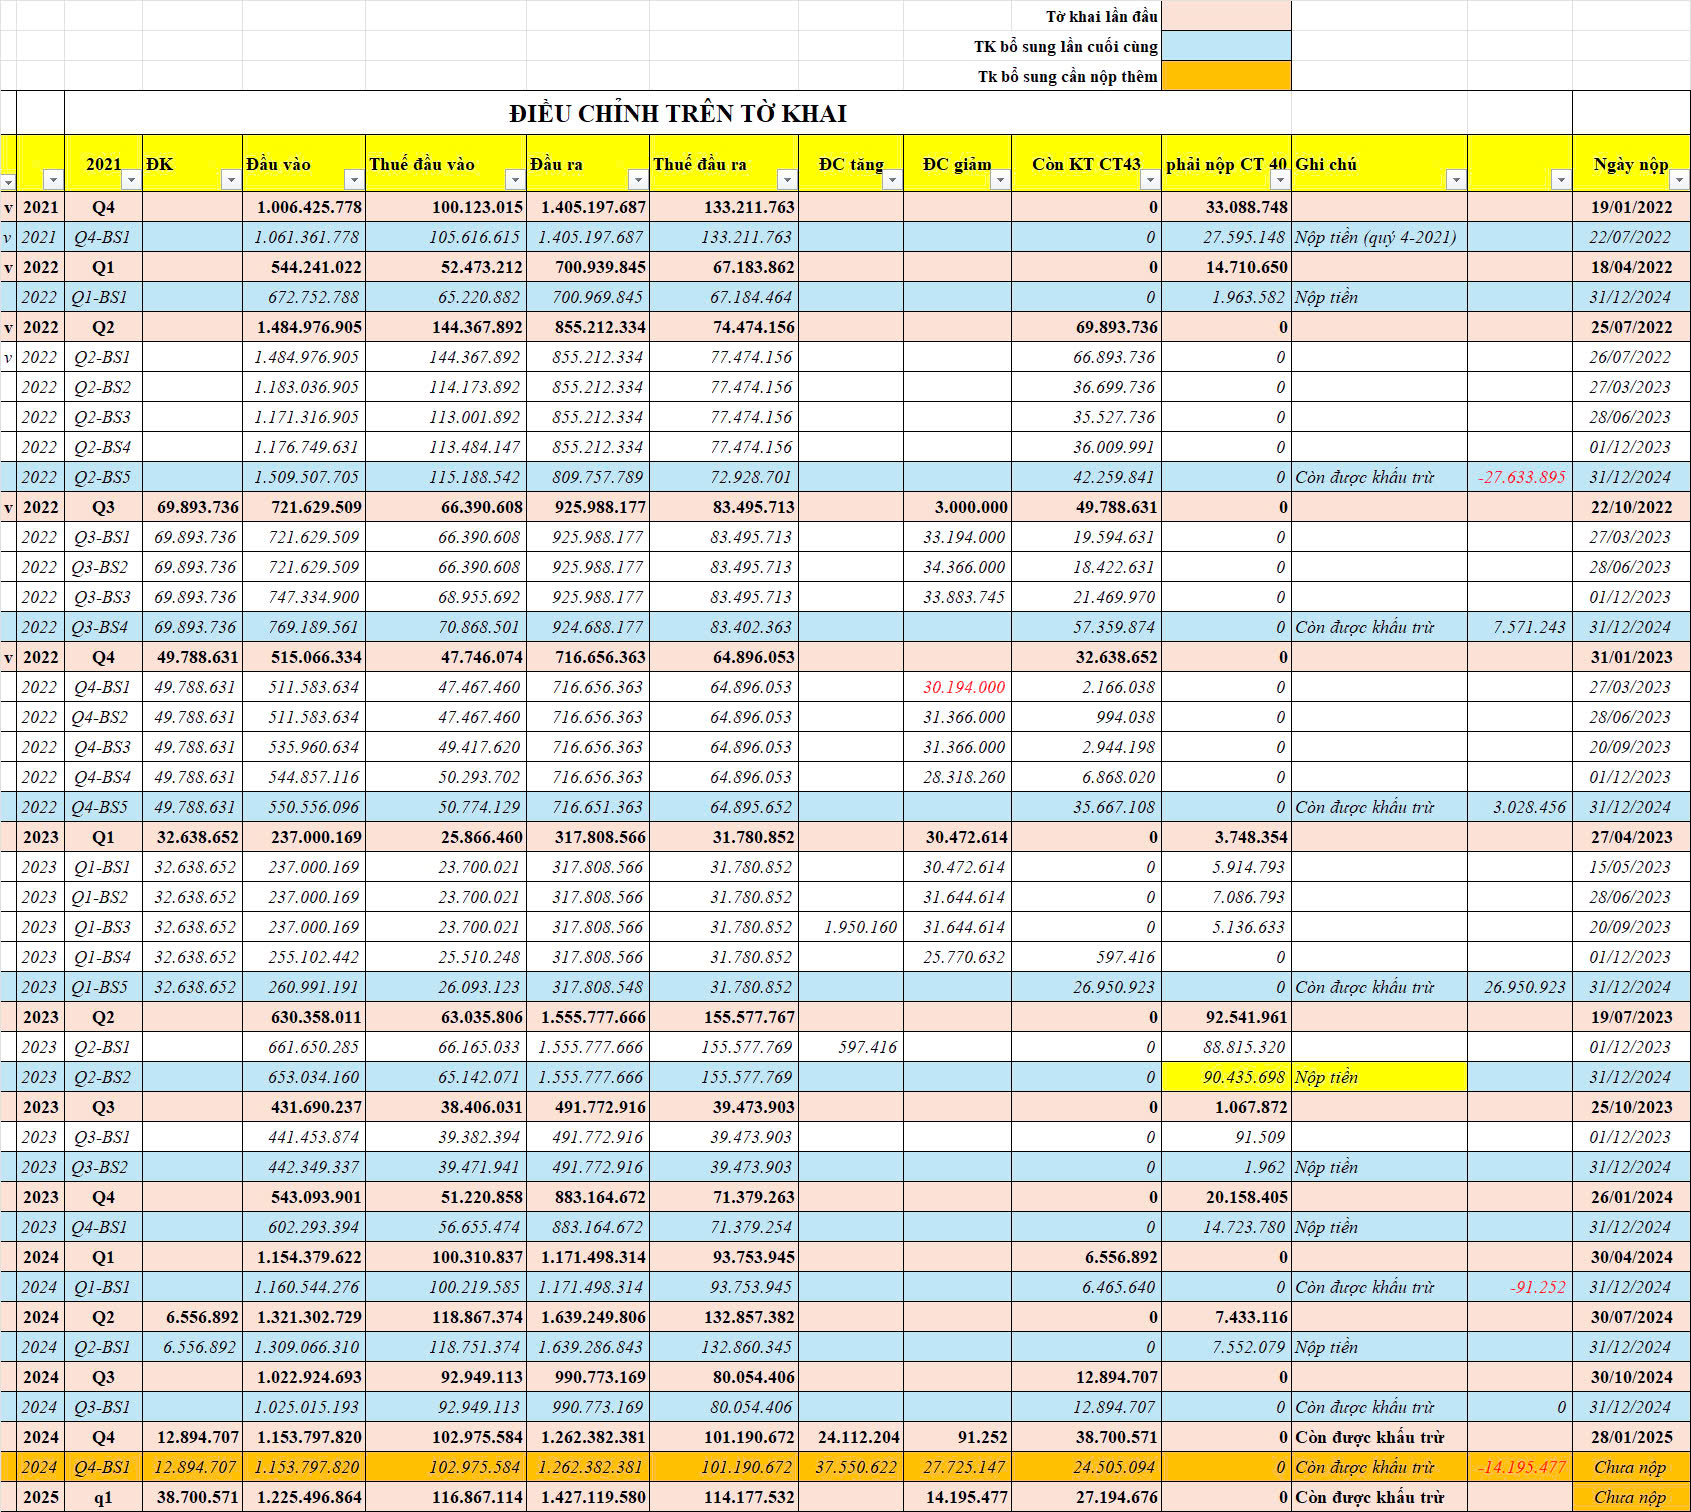Open the Thuế đầu vào filter dropdown
The width and height of the screenshot is (1691, 1512).
515,179
